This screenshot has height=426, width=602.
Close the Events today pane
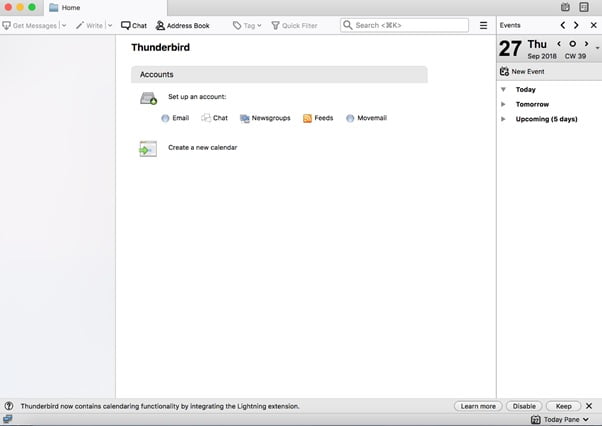click(x=594, y=25)
